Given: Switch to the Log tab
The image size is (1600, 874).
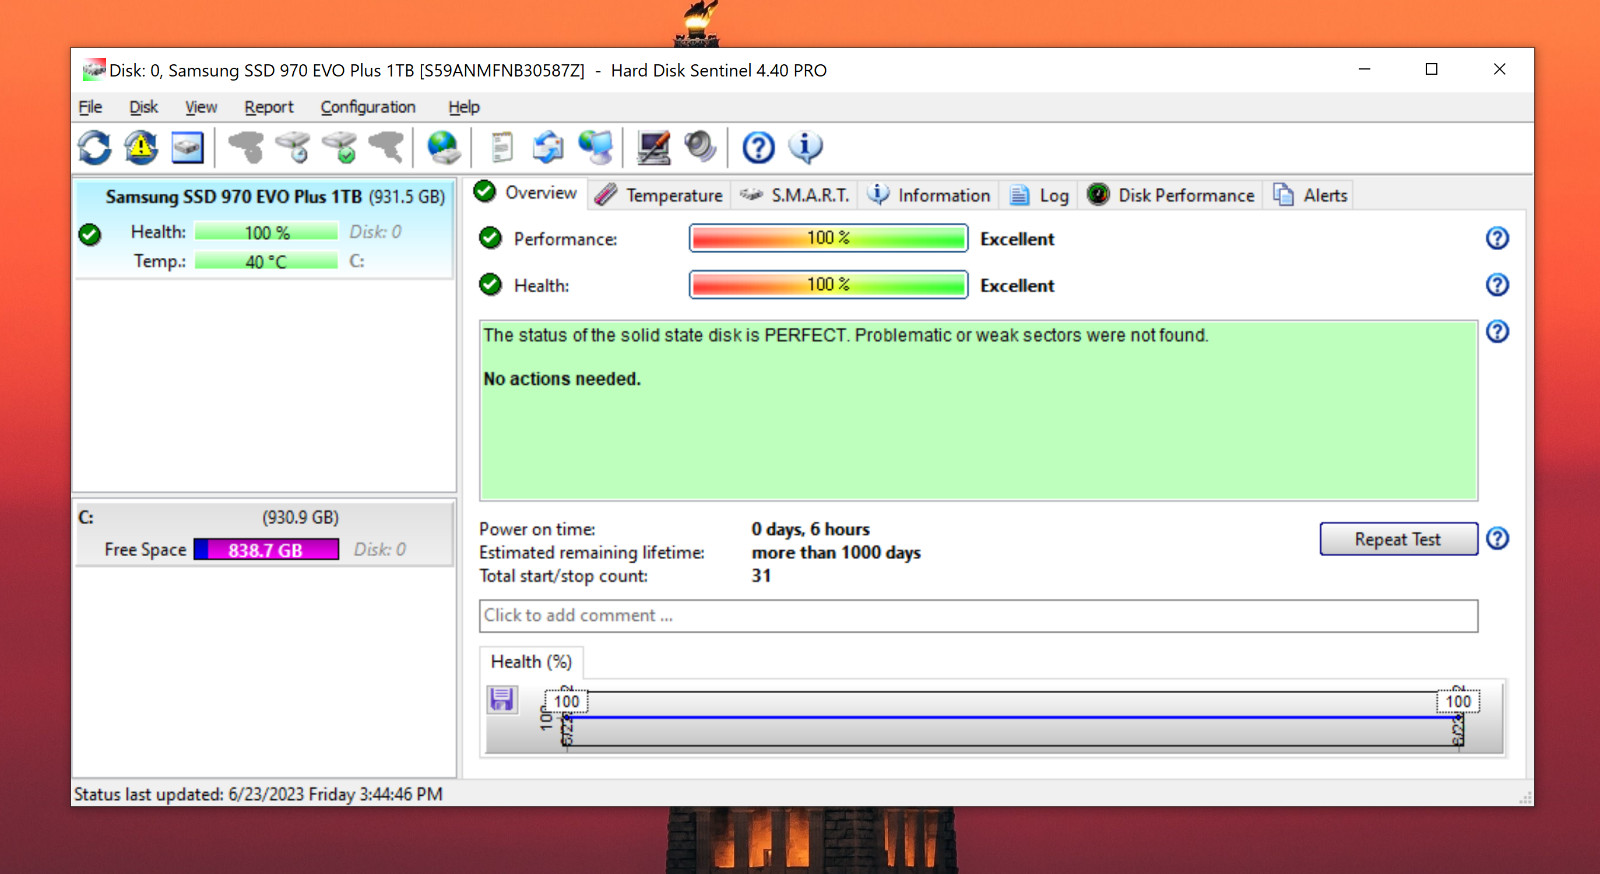Looking at the screenshot, I should (x=1040, y=195).
